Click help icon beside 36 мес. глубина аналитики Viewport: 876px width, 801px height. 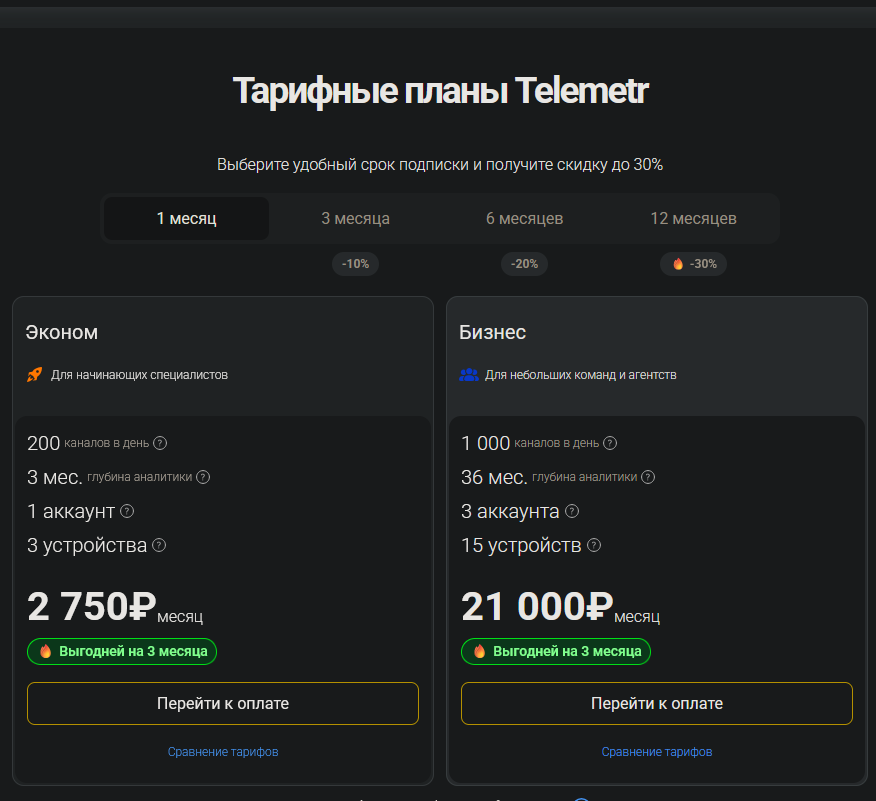tap(648, 477)
